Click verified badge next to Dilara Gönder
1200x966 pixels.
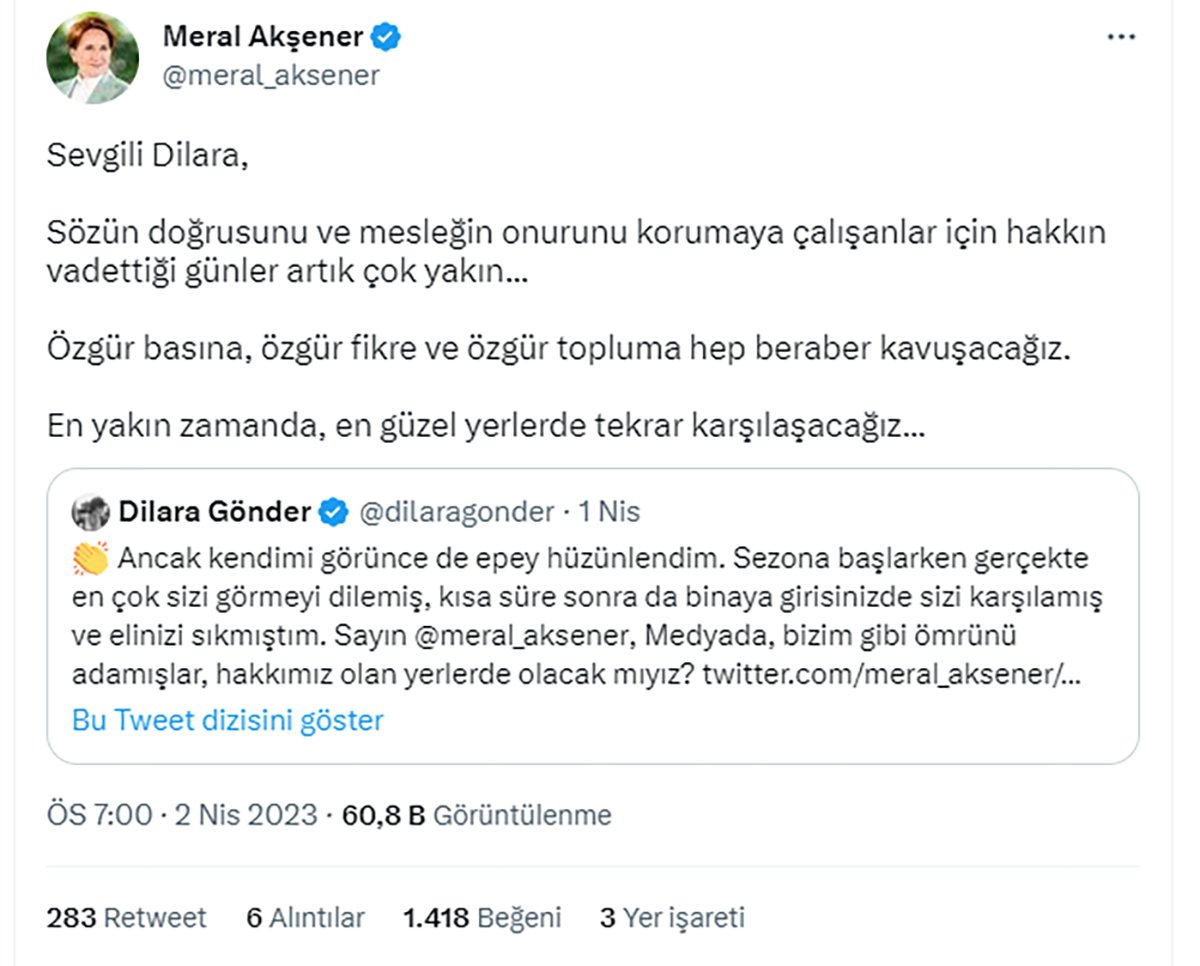point(333,513)
